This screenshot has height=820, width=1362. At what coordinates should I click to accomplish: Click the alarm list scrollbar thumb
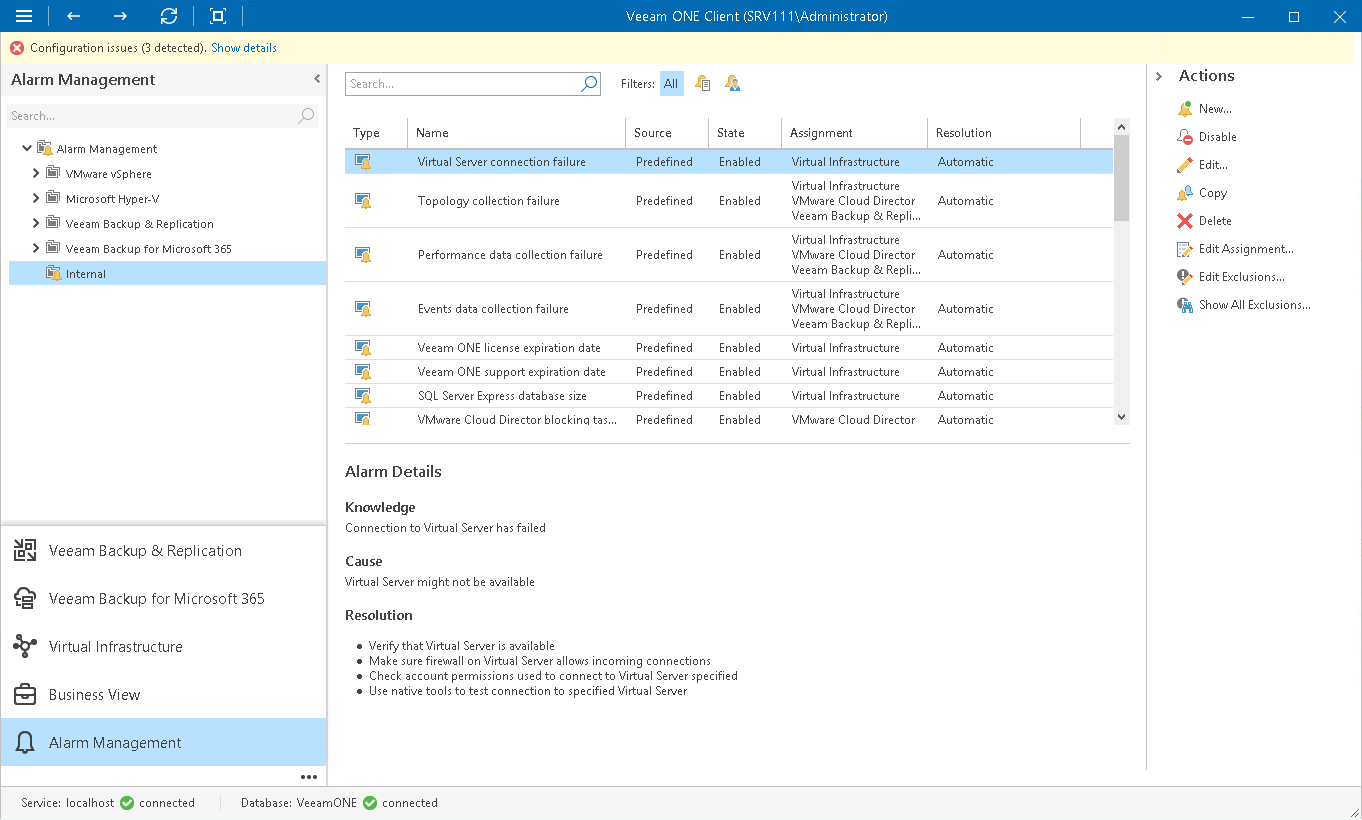coord(1121,178)
